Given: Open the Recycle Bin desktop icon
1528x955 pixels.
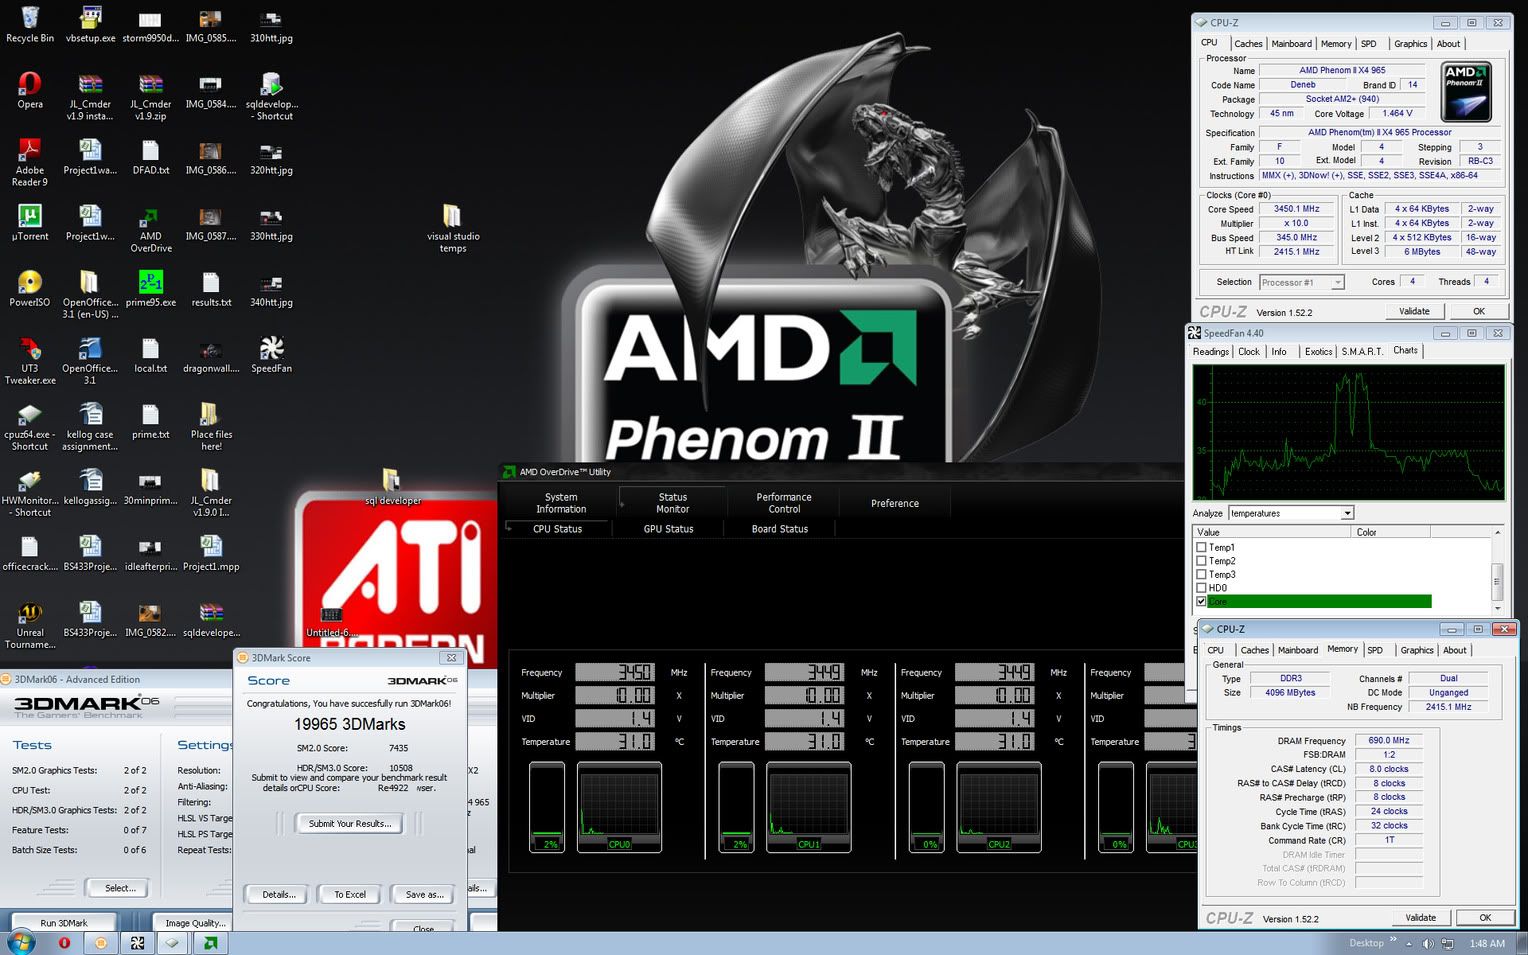Looking at the screenshot, I should (x=30, y=22).
